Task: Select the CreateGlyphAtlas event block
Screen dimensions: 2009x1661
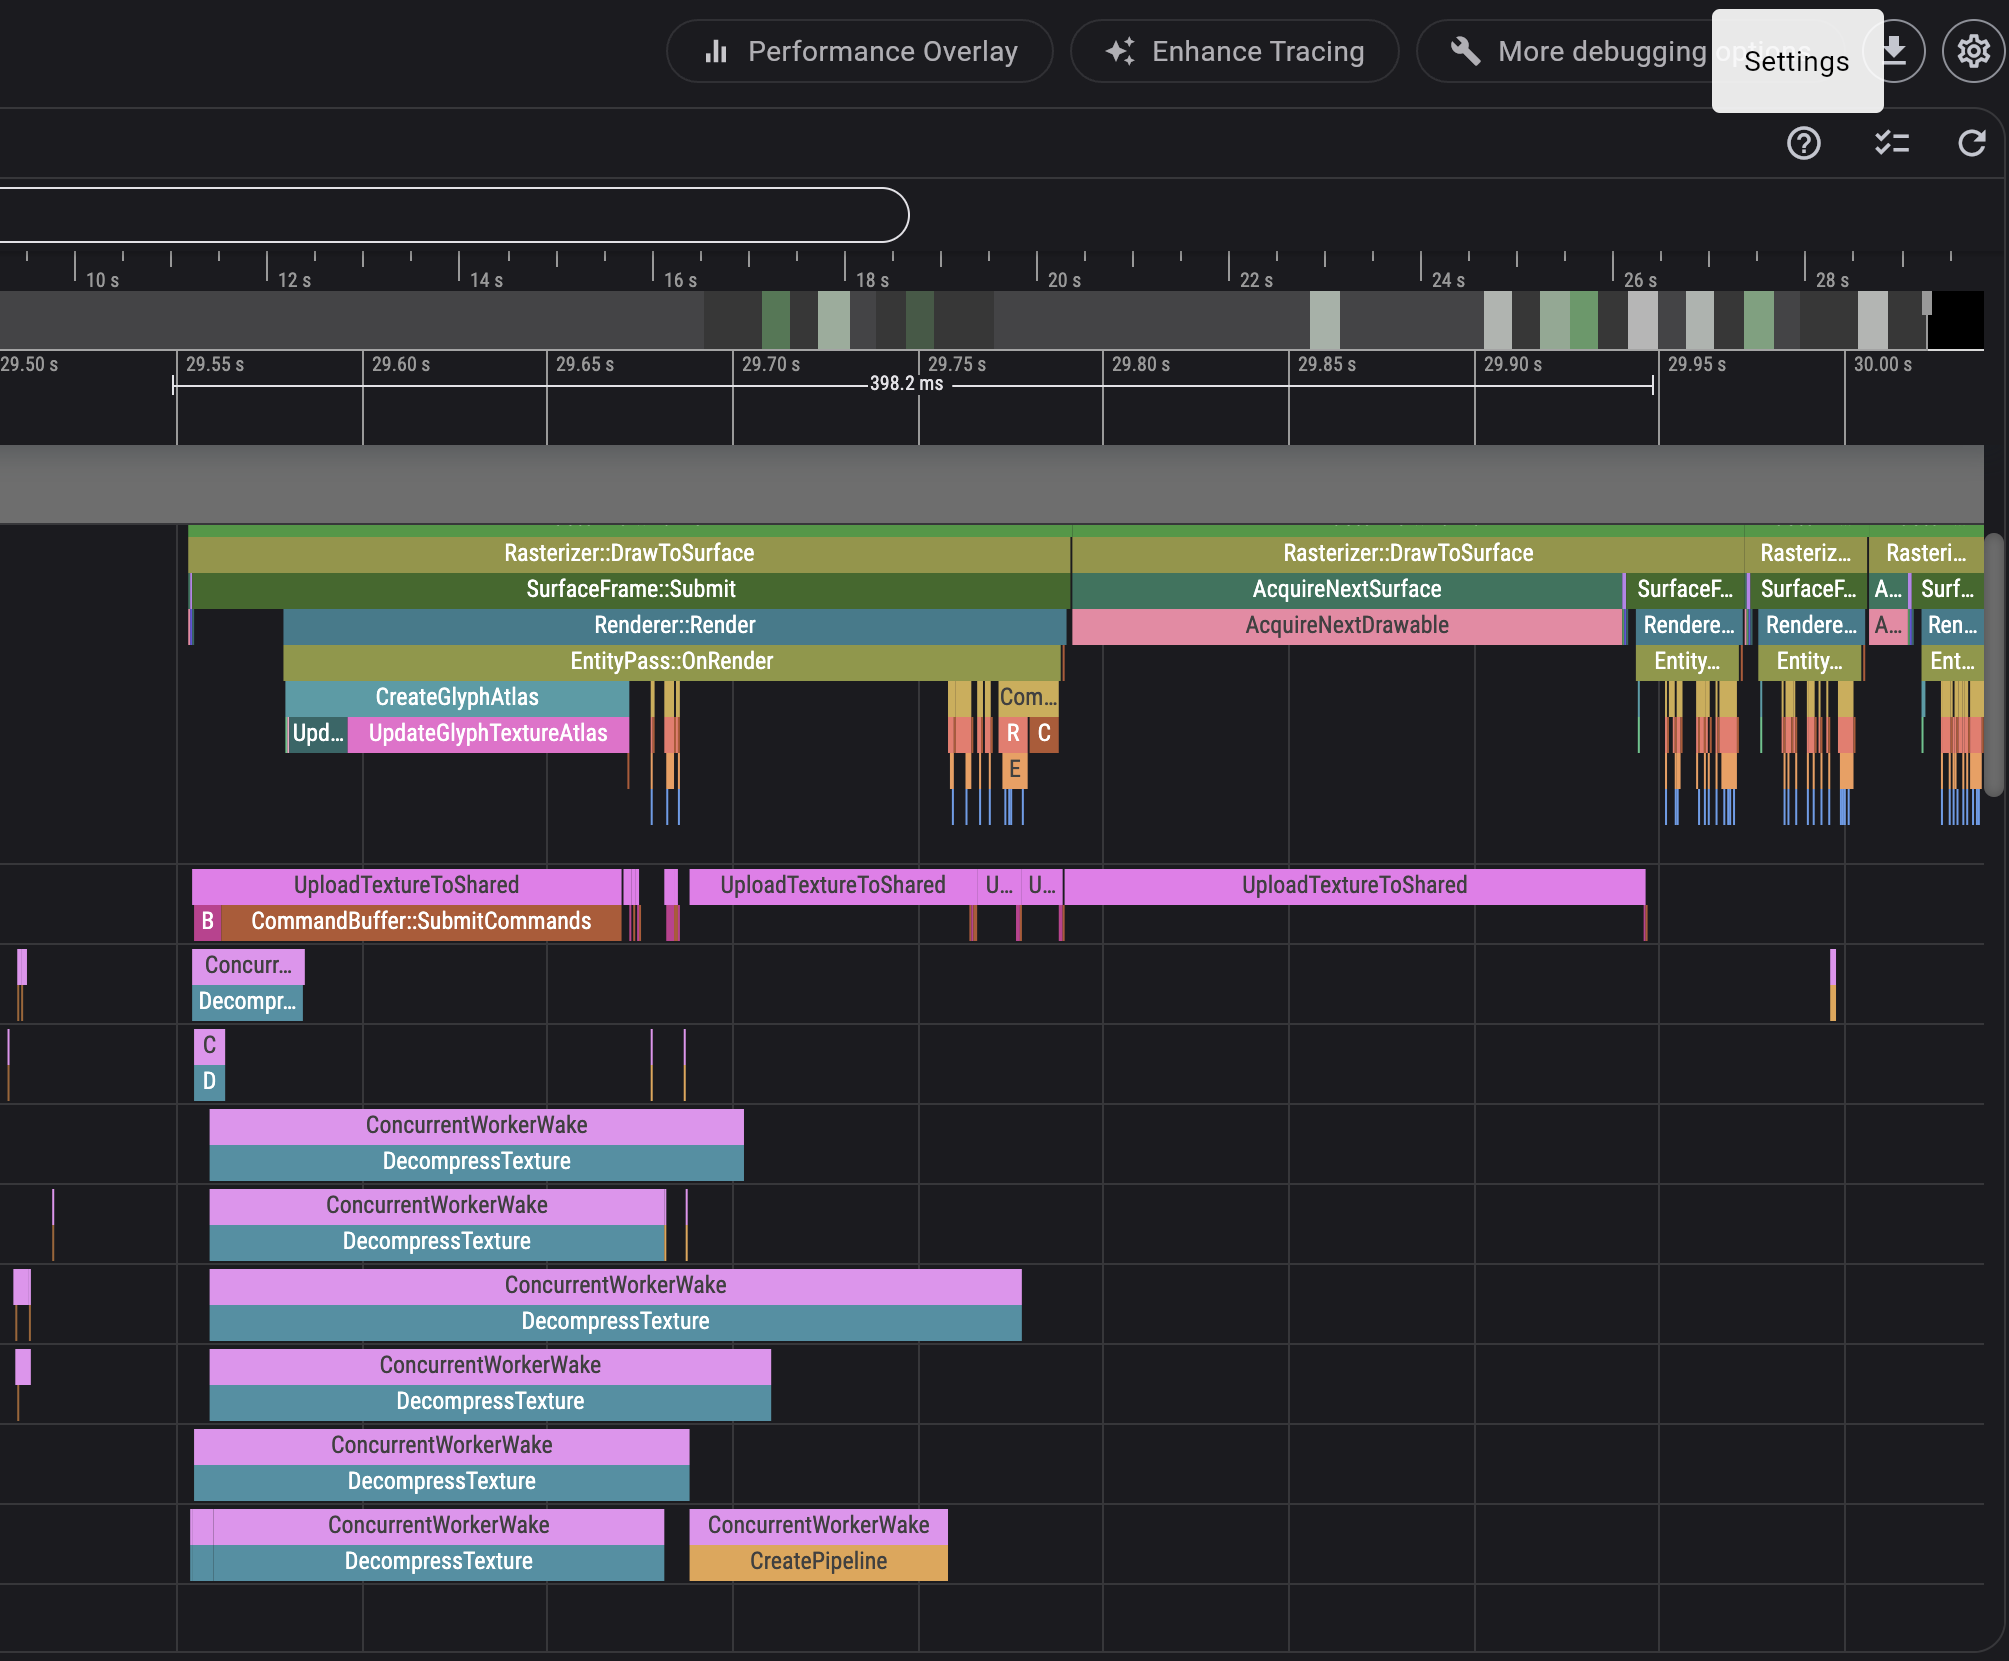Action: [457, 697]
